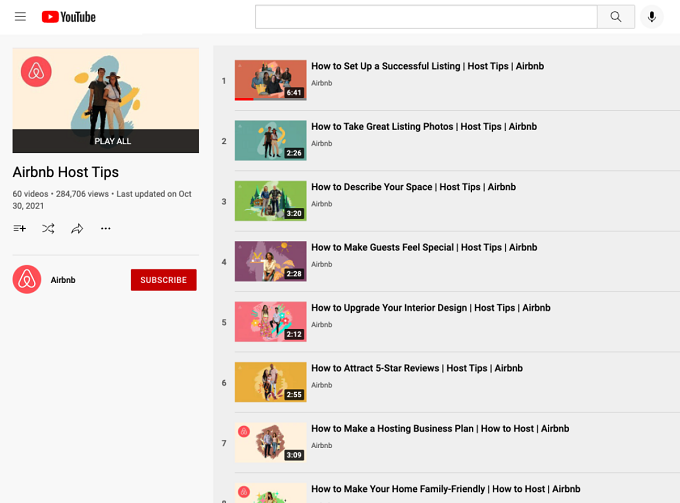Open thumbnail of Describe Your Space video

pos(271,201)
